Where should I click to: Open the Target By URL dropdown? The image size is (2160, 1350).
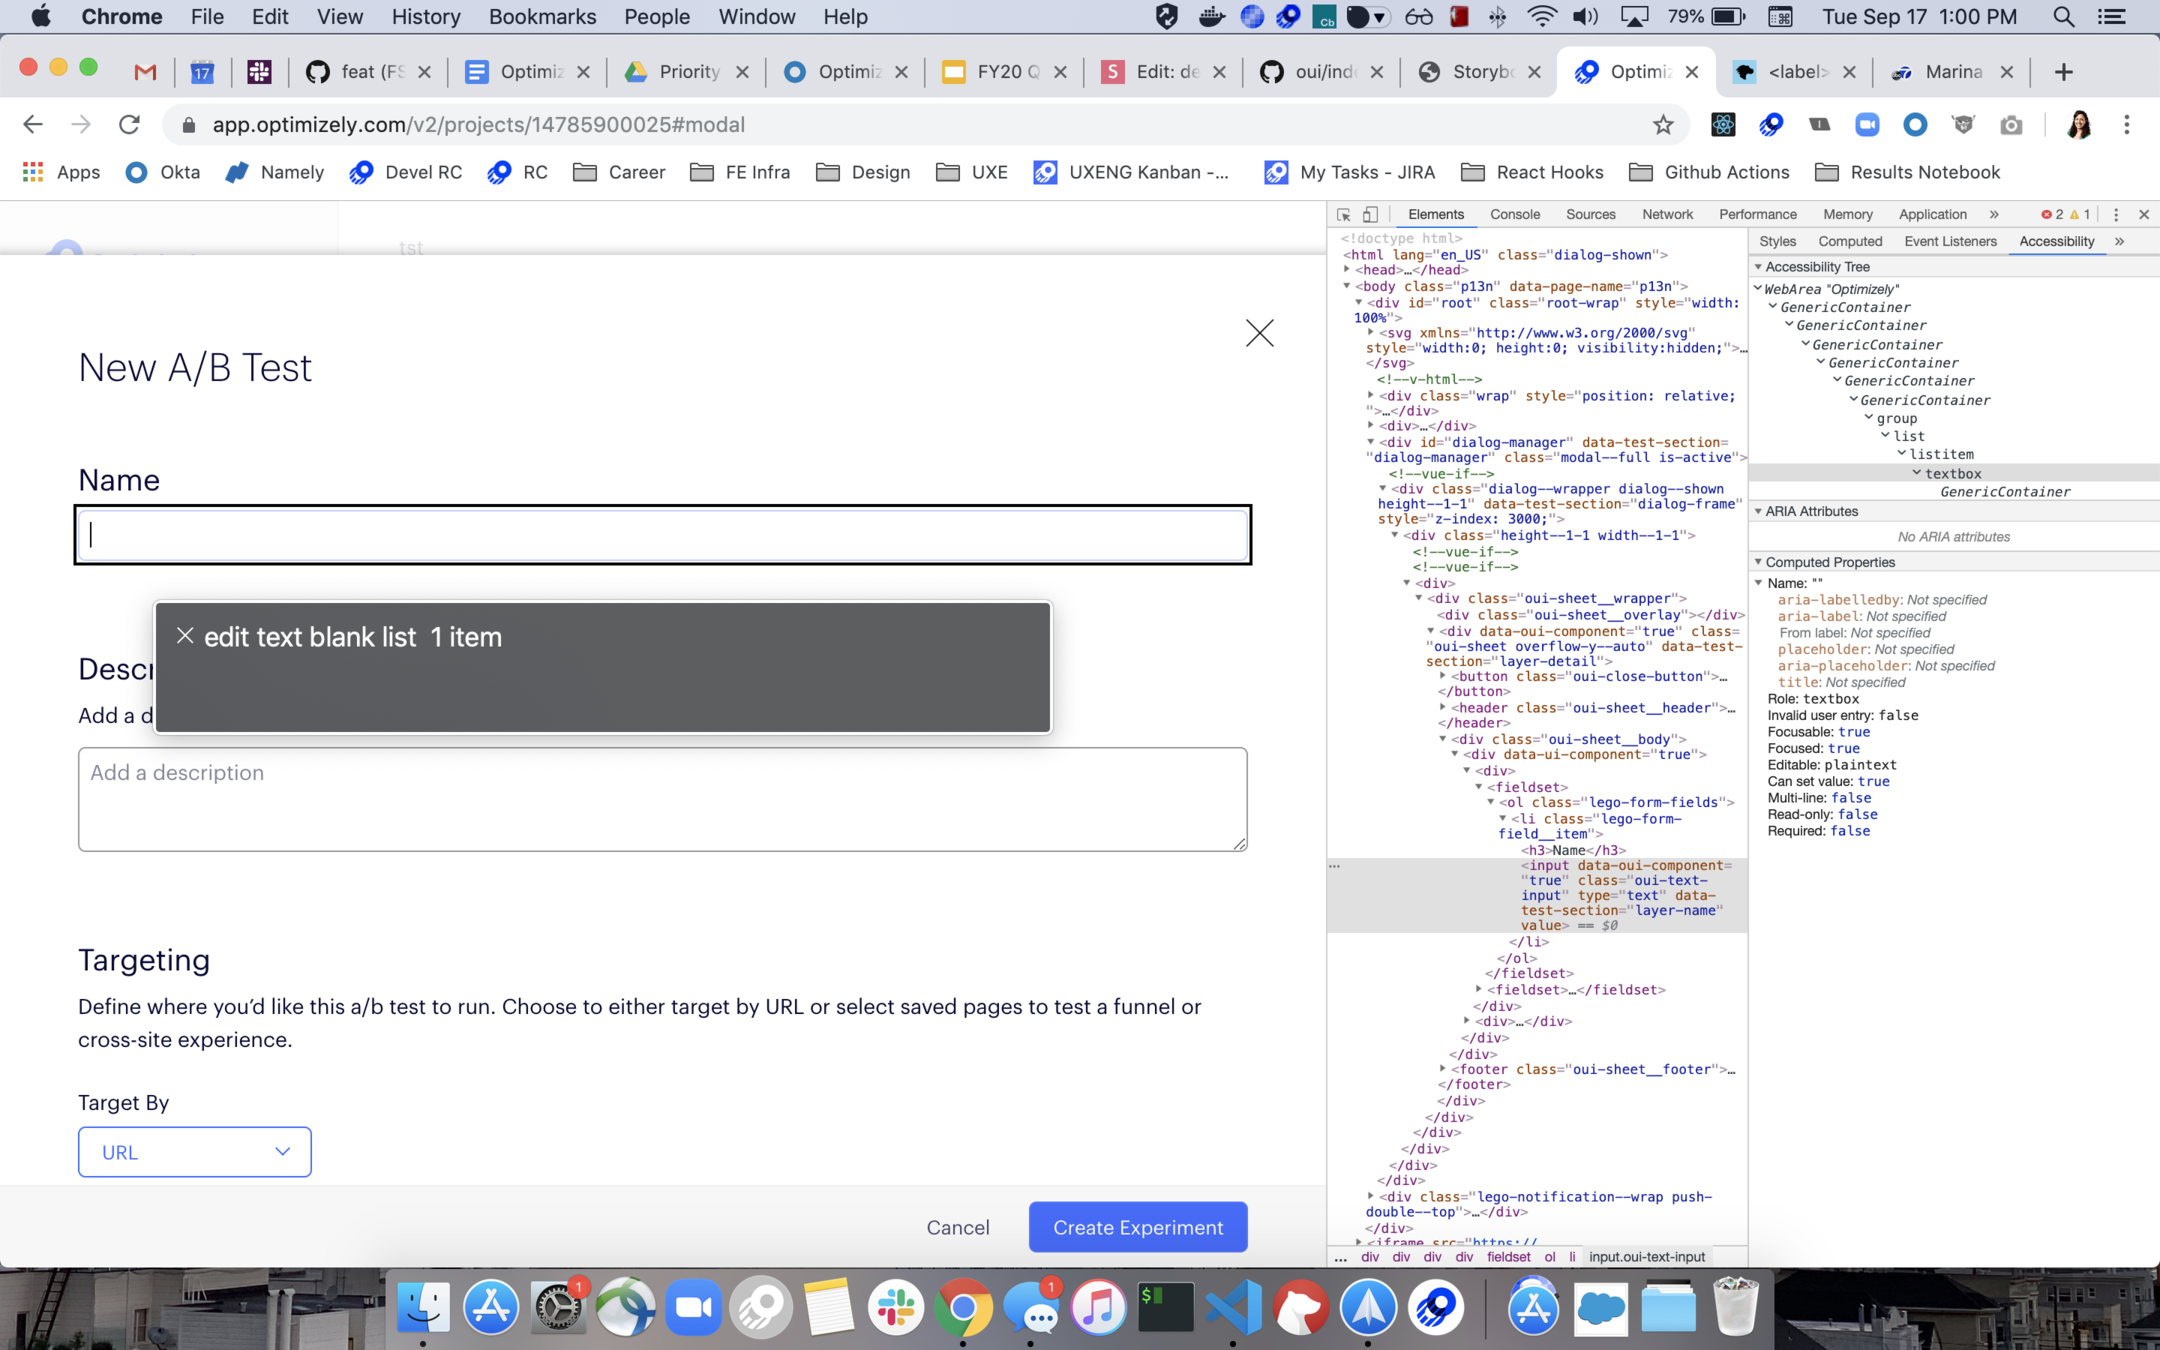(195, 1152)
